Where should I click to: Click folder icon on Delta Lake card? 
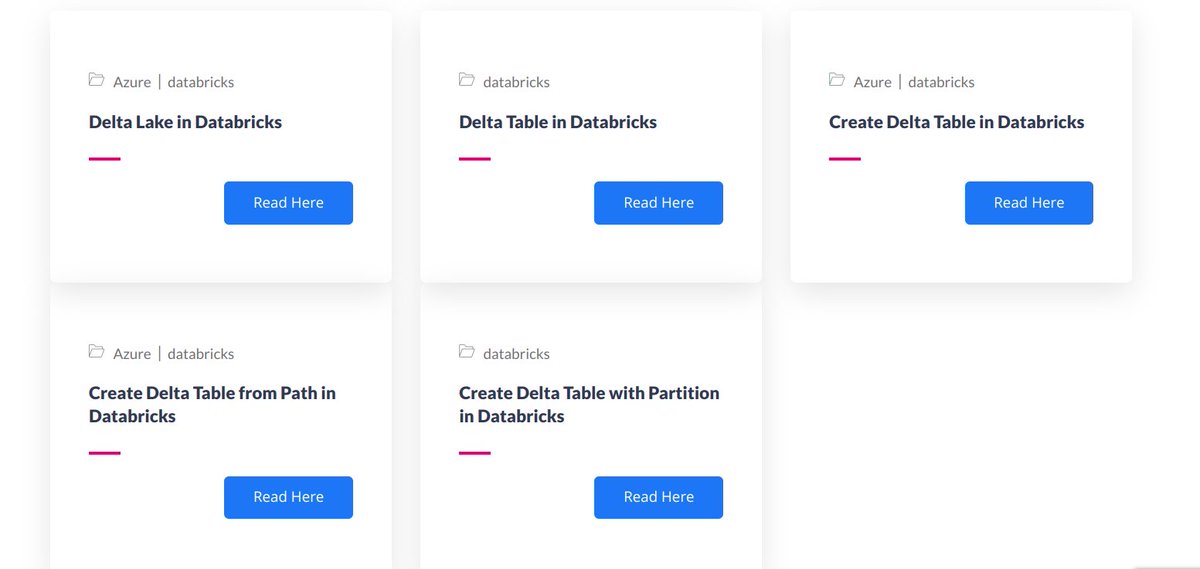click(x=96, y=80)
